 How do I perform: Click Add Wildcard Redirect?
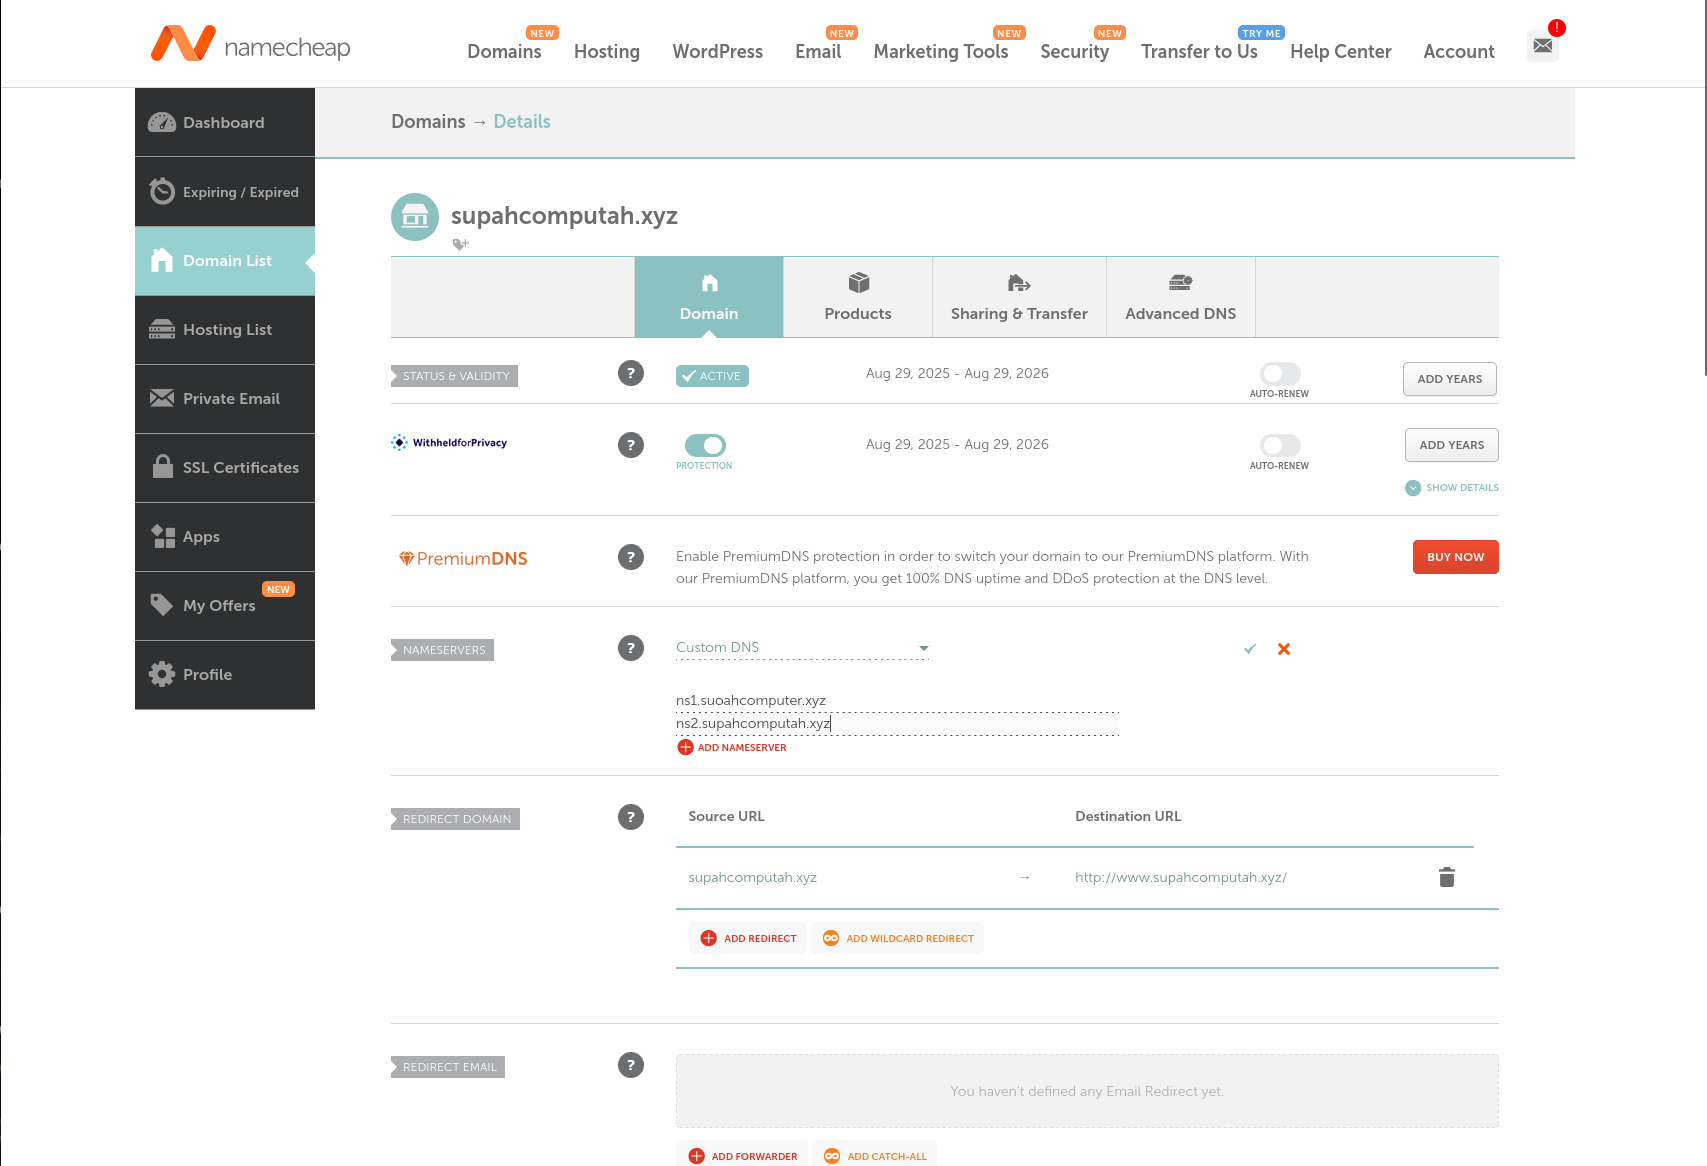(898, 938)
